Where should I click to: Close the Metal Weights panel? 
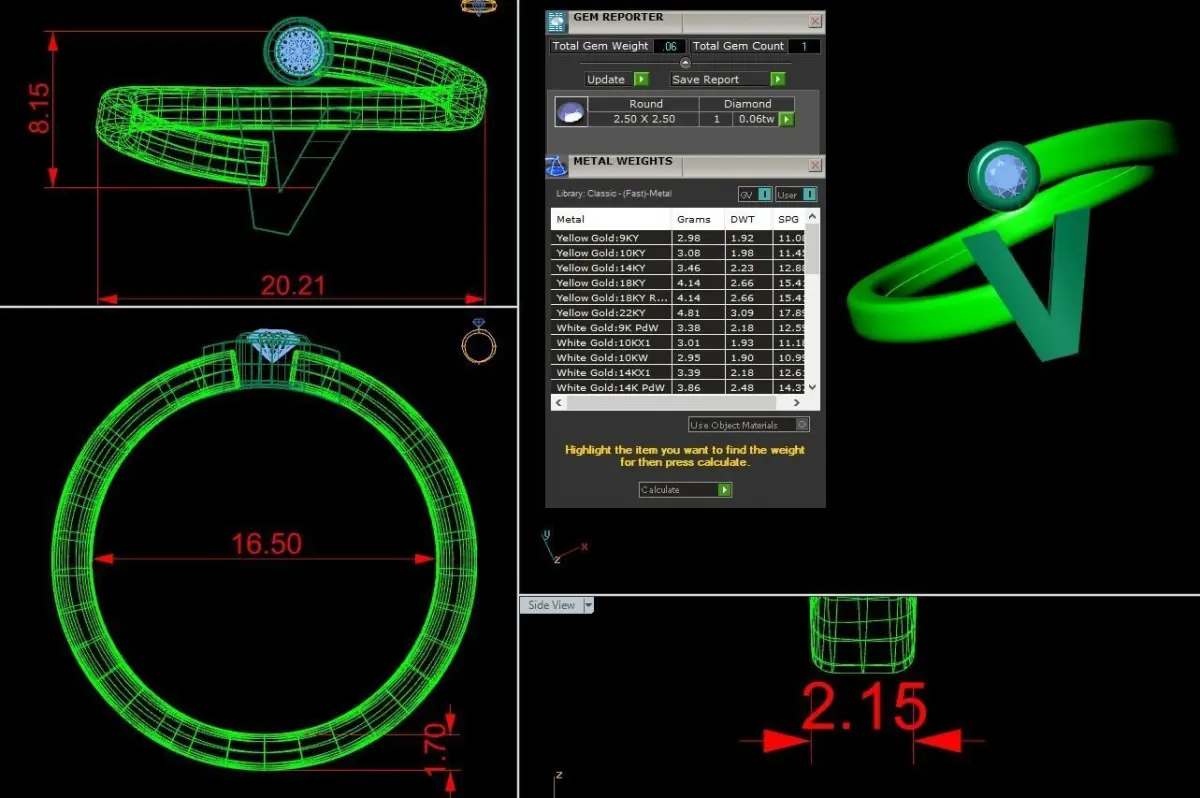pos(815,165)
